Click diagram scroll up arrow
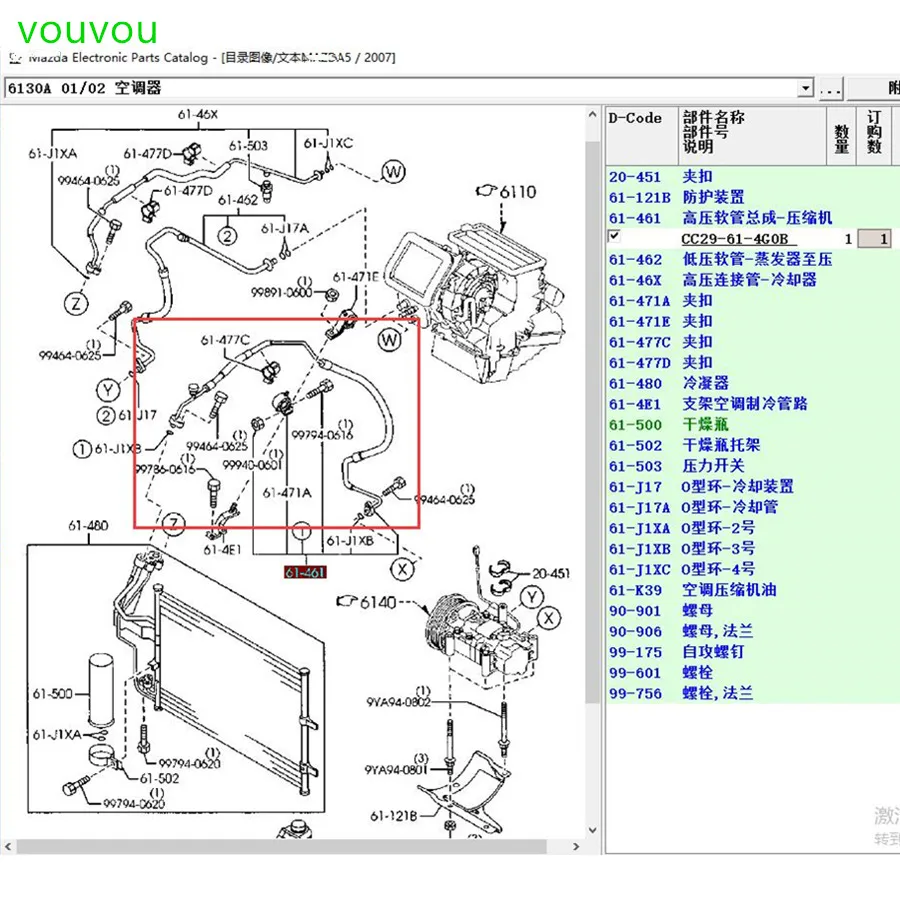 592,115
